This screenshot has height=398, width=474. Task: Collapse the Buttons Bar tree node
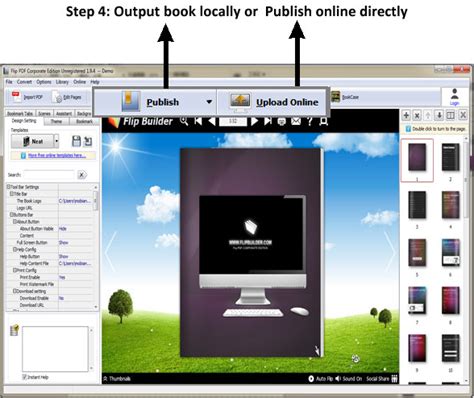[x=11, y=215]
